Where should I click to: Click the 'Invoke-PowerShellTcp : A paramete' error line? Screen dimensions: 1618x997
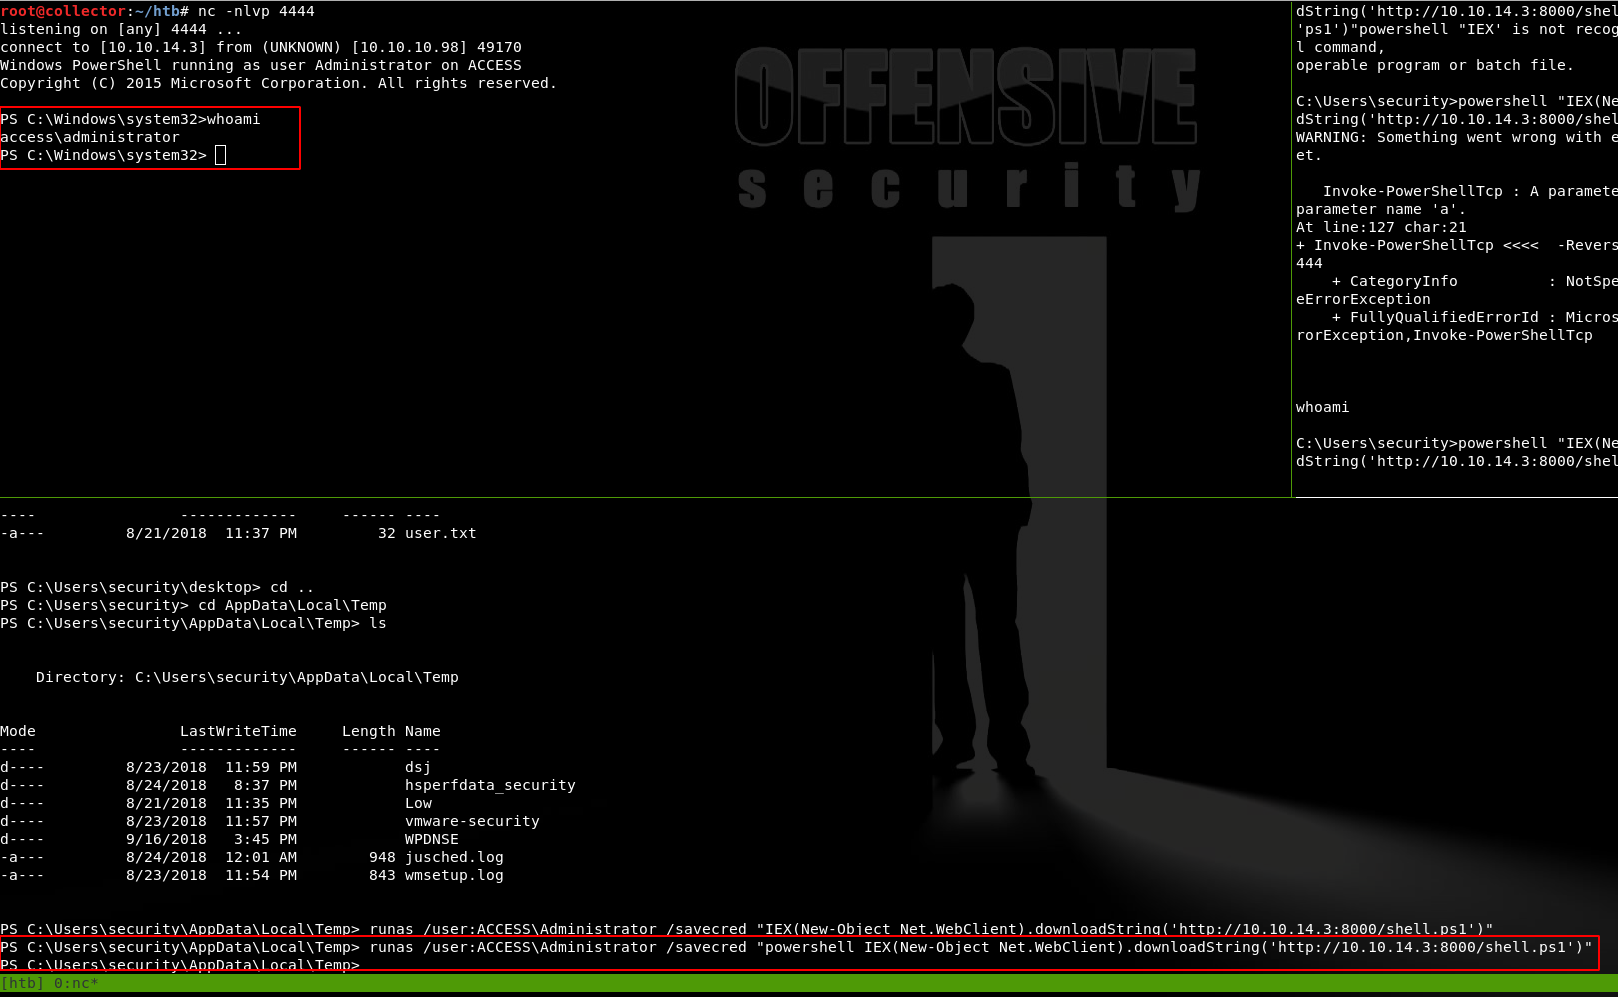click(x=1470, y=191)
